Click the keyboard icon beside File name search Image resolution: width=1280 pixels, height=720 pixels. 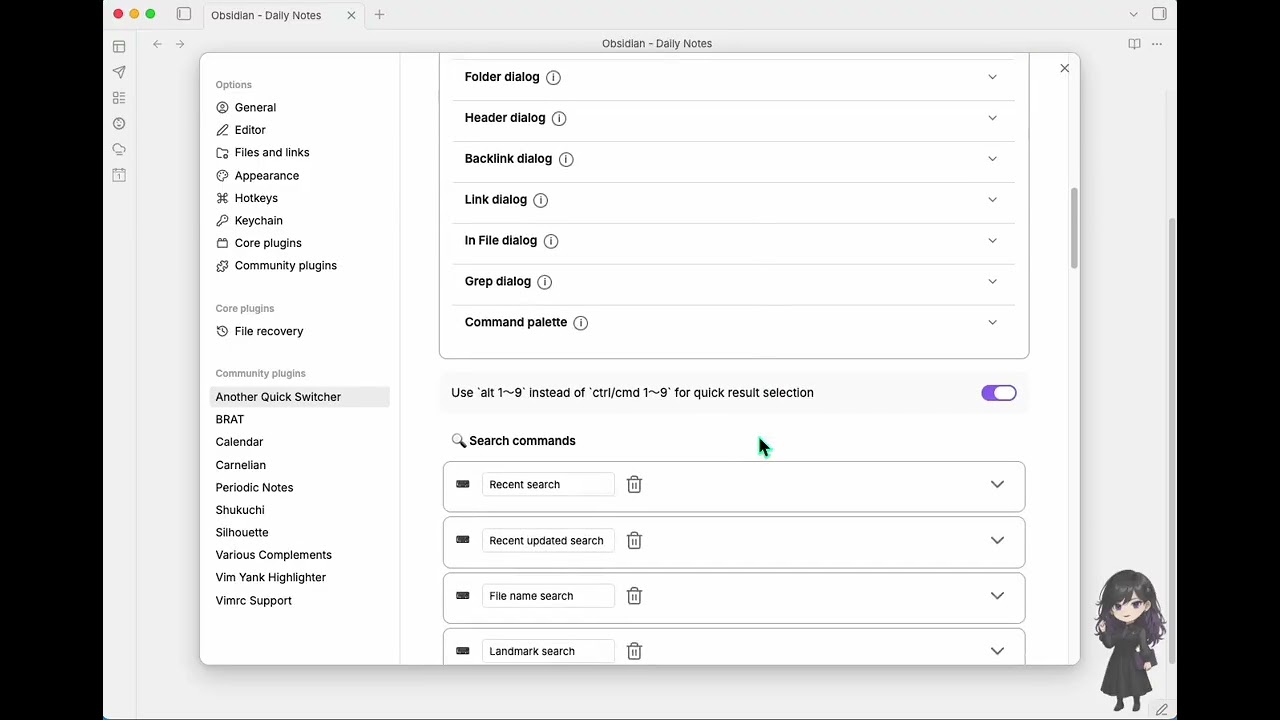tap(462, 595)
